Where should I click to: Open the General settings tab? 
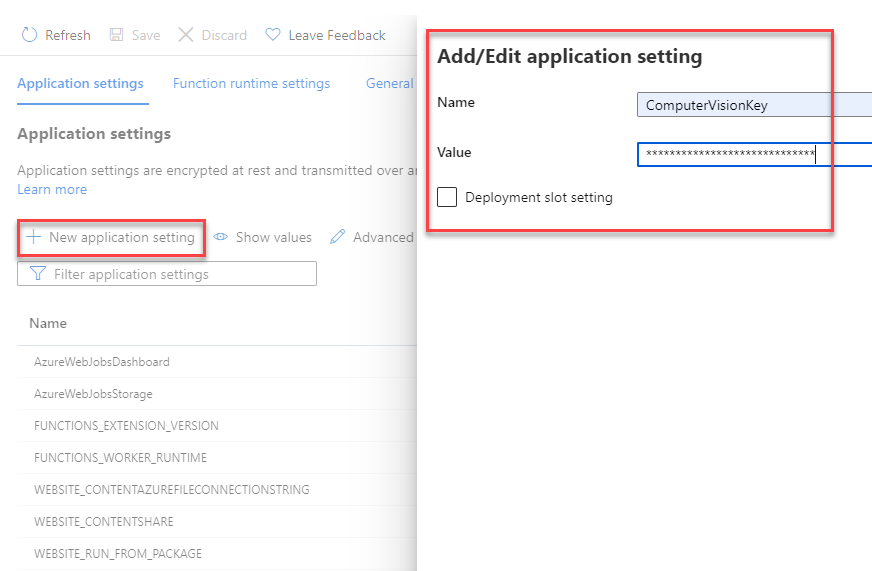click(x=390, y=83)
